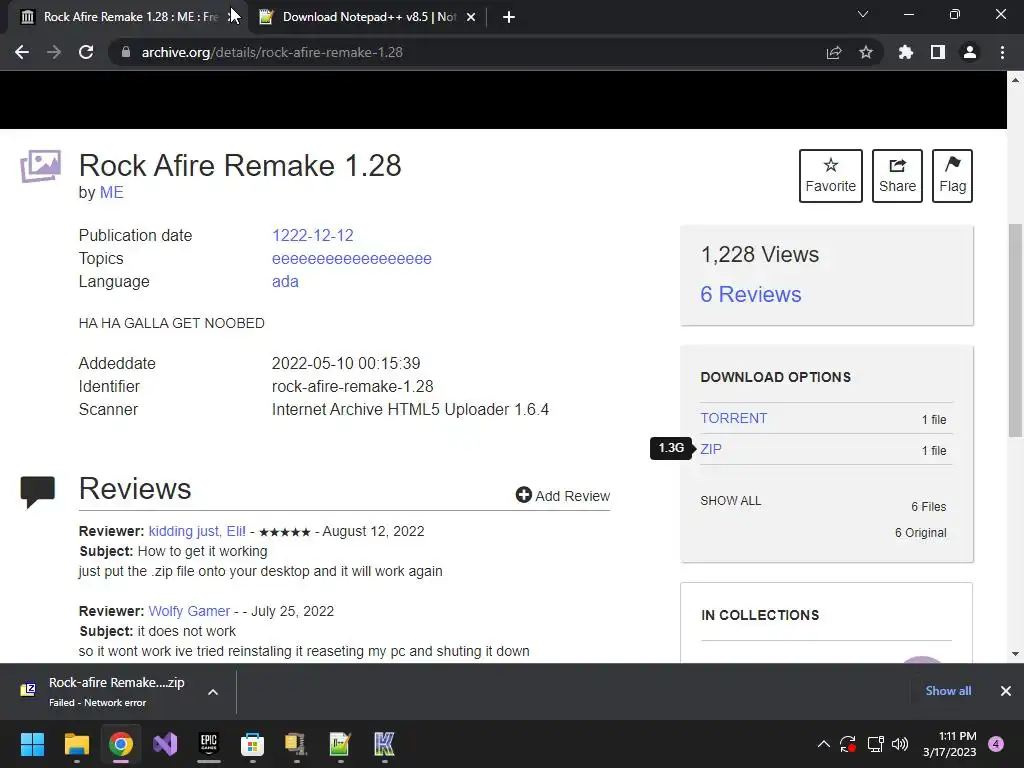Click the Favorite button
The width and height of the screenshot is (1024, 768).
(831, 176)
